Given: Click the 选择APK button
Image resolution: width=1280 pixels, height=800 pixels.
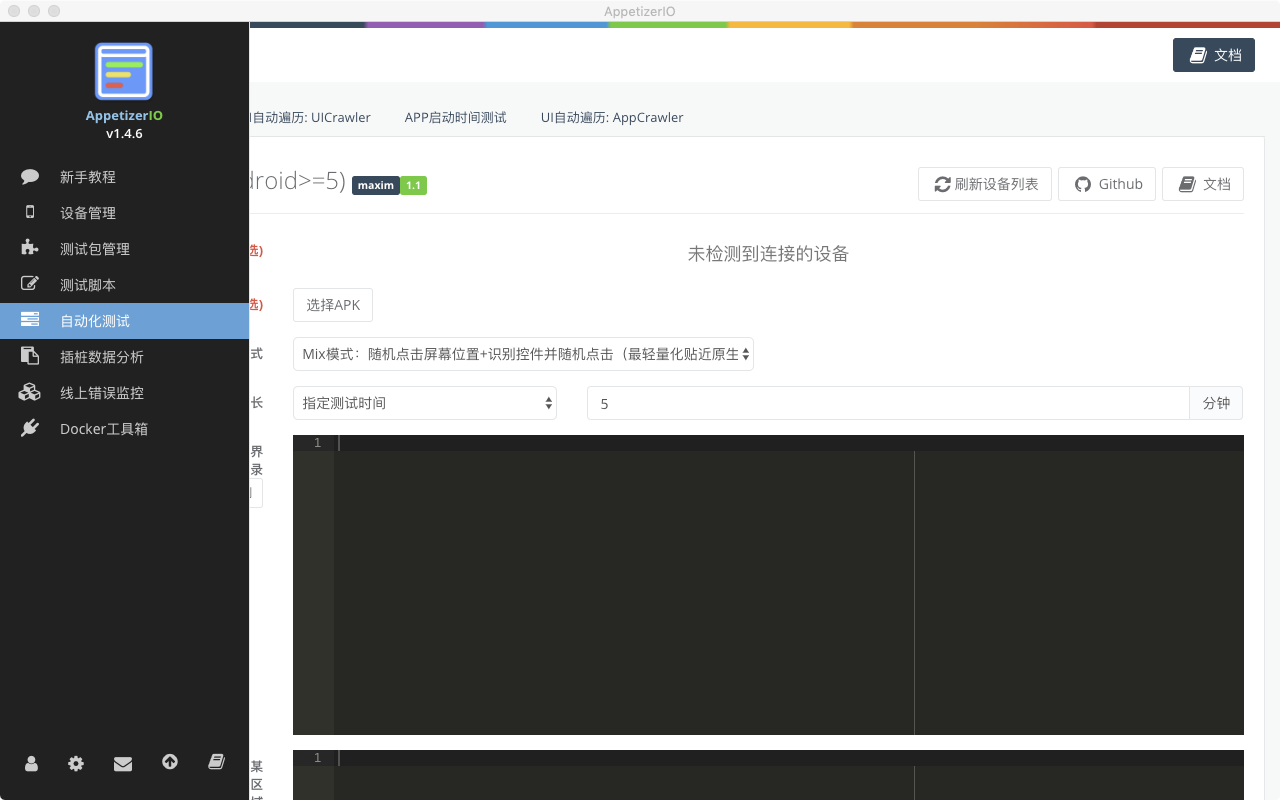Looking at the screenshot, I should [x=332, y=305].
